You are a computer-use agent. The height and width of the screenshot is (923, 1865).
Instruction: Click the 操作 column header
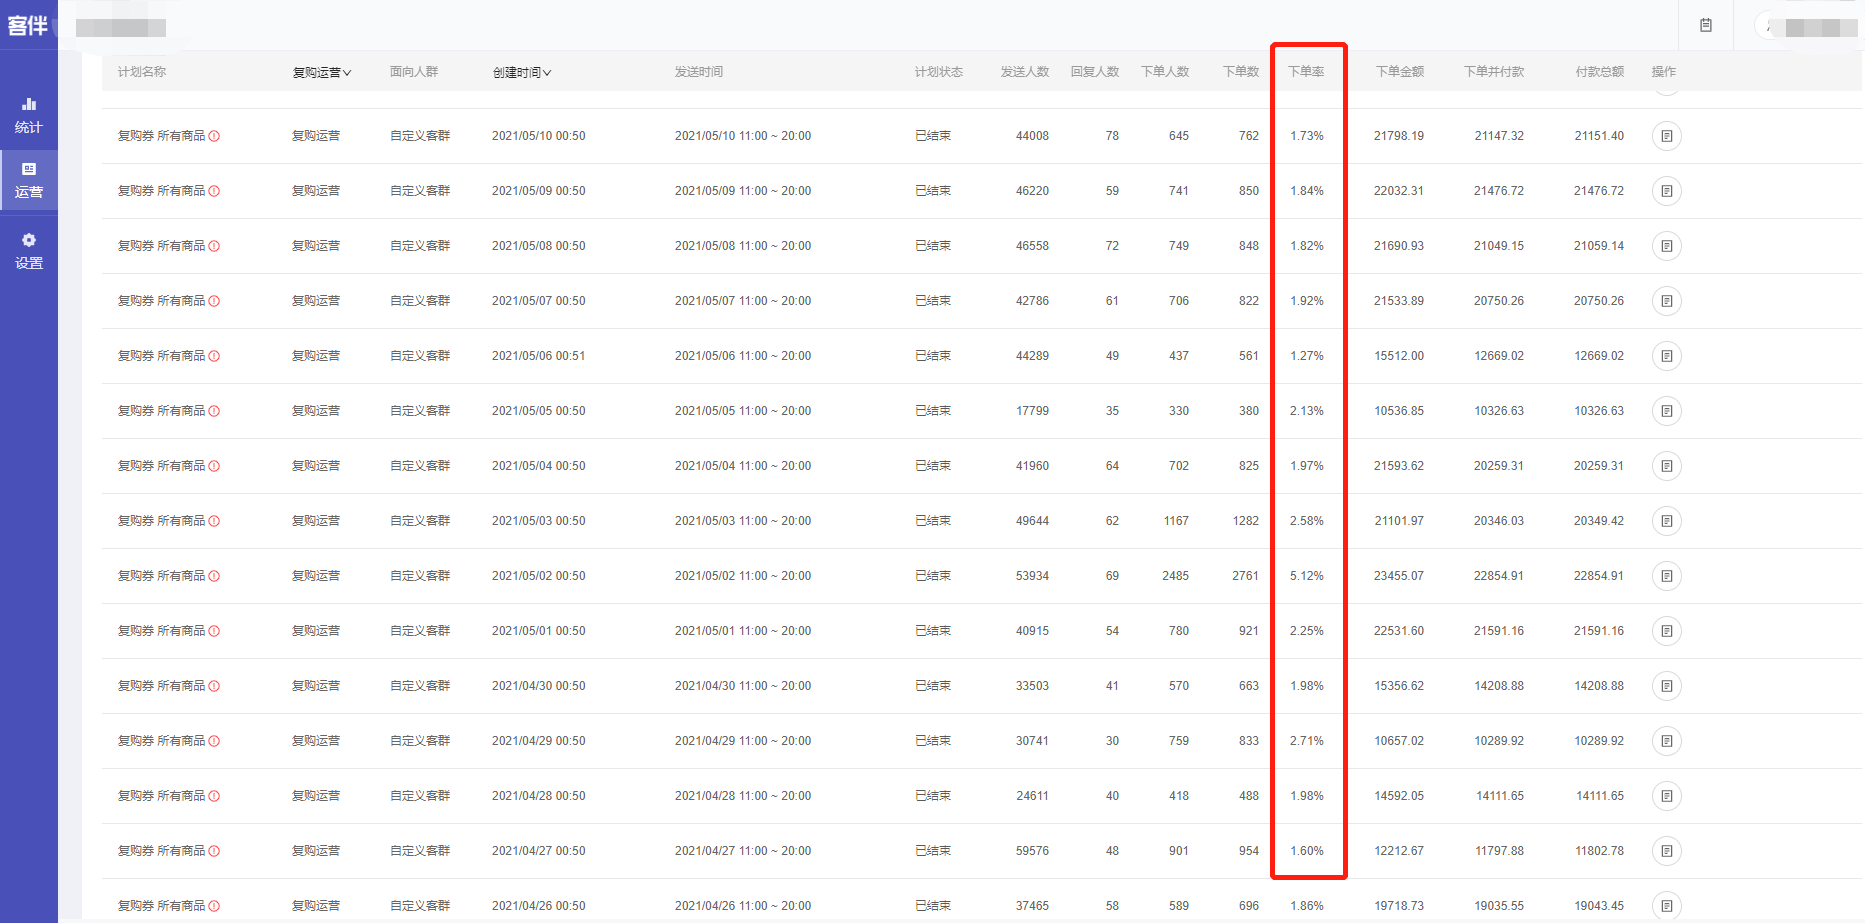[1664, 72]
